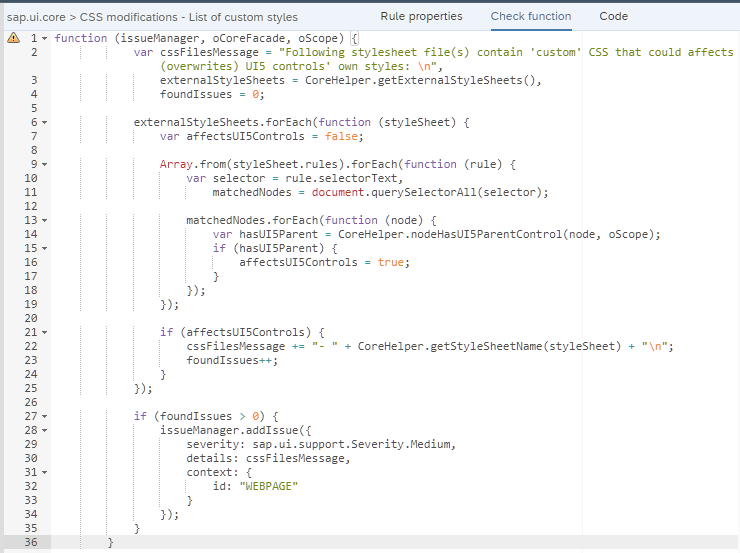
Task: Collapse the issueManager.addIssue block at line 28
Action: pyautogui.click(x=45, y=430)
